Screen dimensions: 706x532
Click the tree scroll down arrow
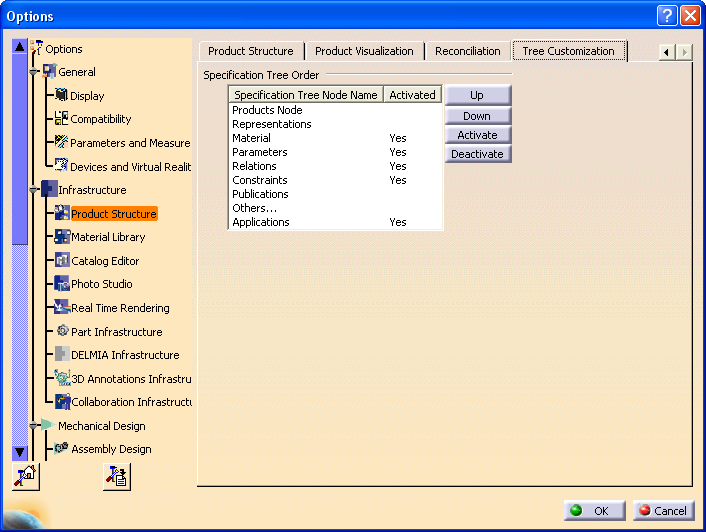pyautogui.click(x=20, y=452)
